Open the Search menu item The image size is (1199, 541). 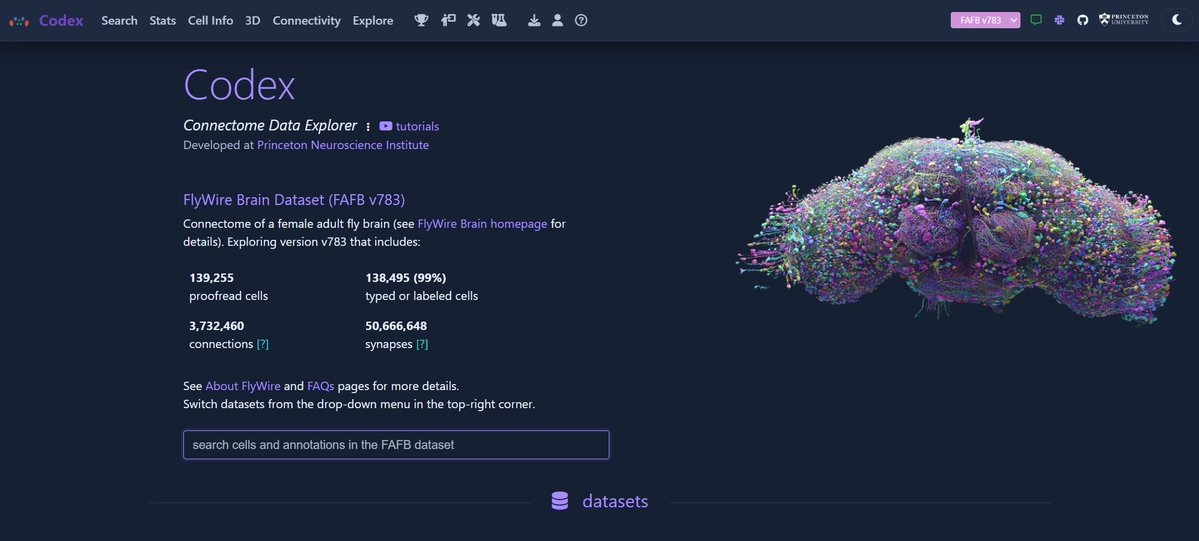click(119, 21)
